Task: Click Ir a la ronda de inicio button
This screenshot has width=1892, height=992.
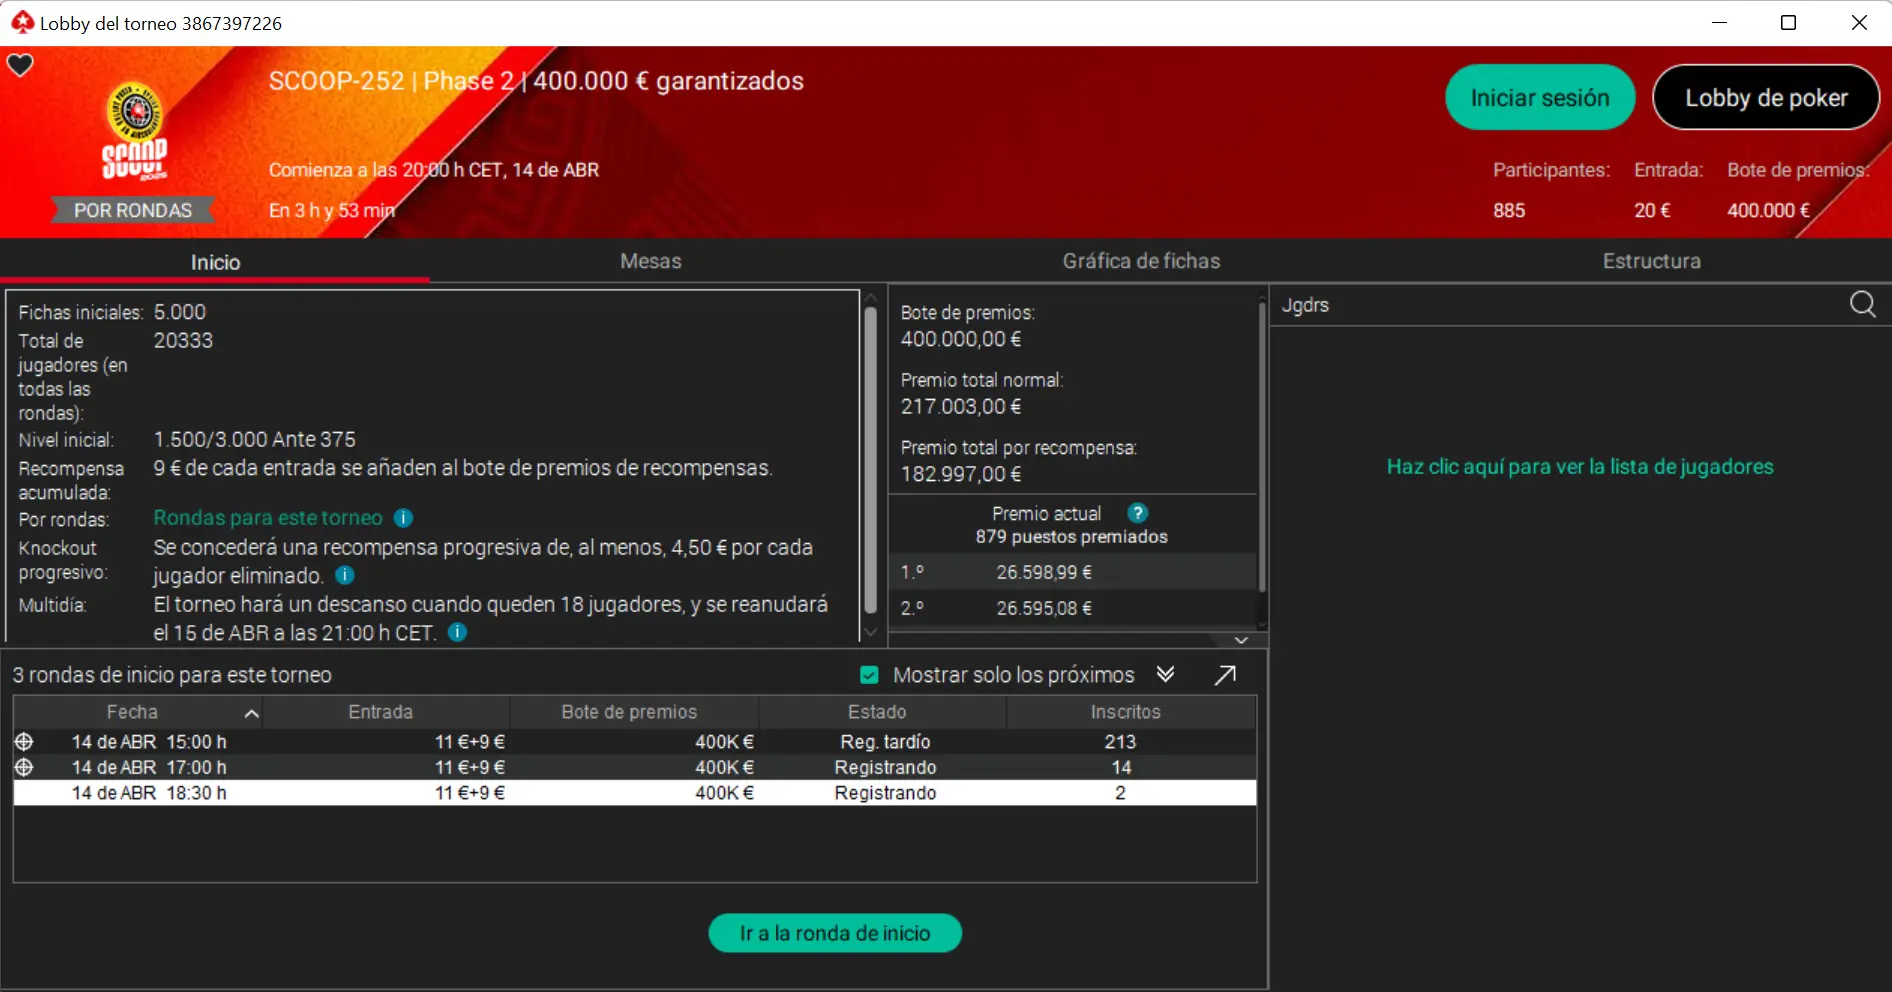Action: 835,933
